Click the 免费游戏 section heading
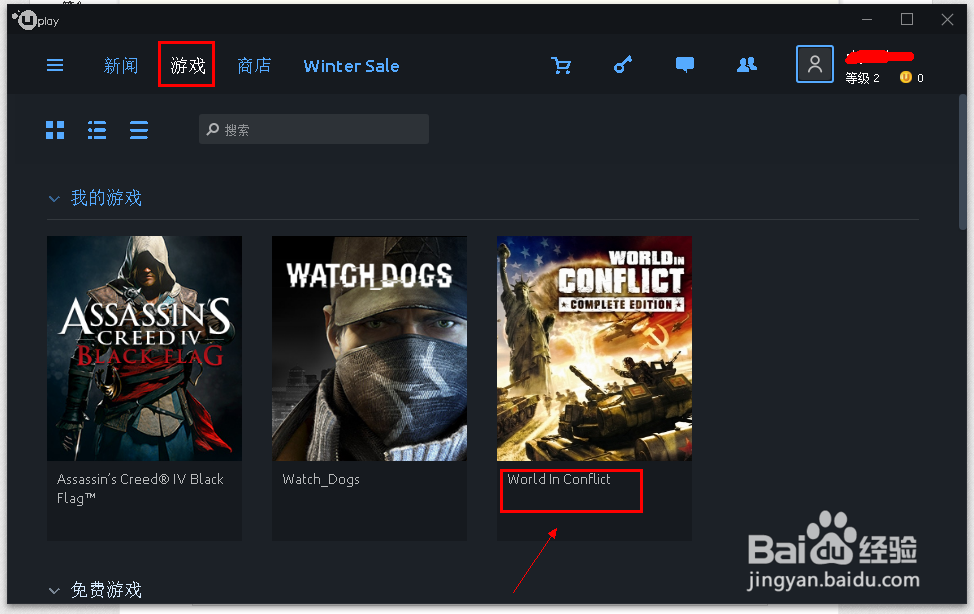974x614 pixels. tap(106, 590)
